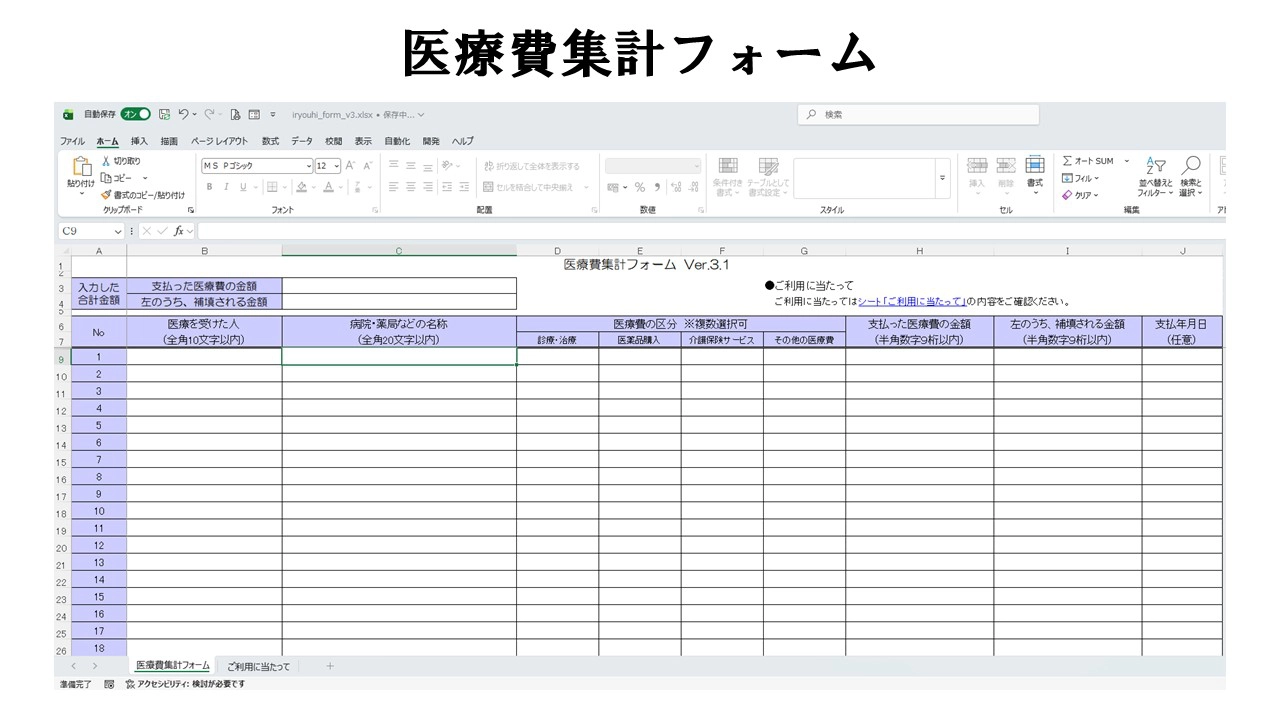
Task: Click the Paste (貼り付け) clipboard icon
Action: [81, 166]
